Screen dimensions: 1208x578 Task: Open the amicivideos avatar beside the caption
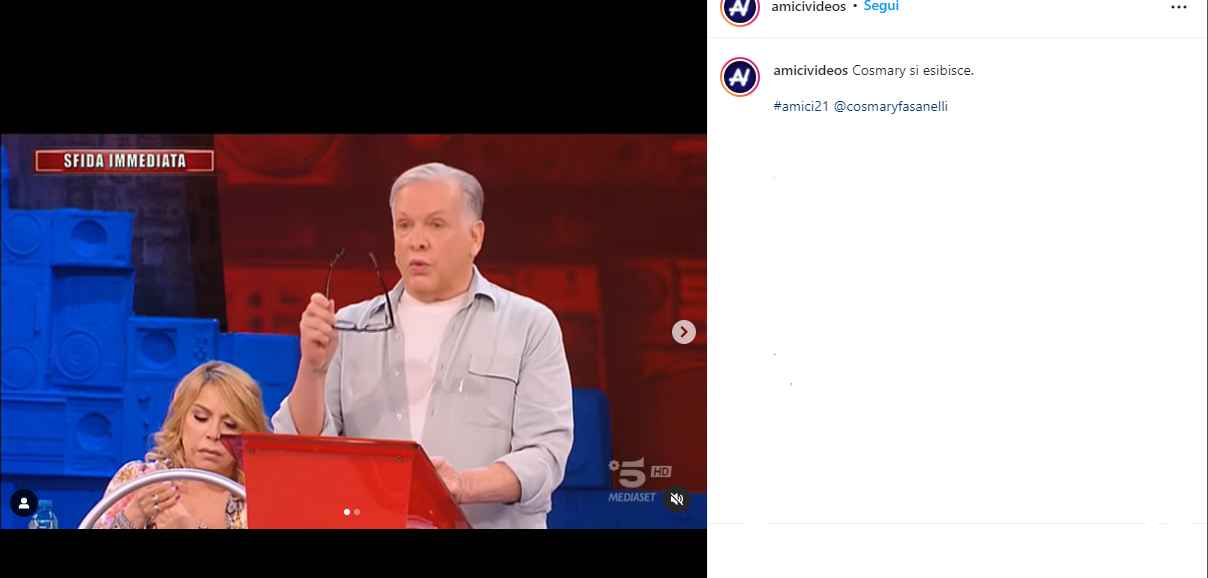pyautogui.click(x=740, y=77)
